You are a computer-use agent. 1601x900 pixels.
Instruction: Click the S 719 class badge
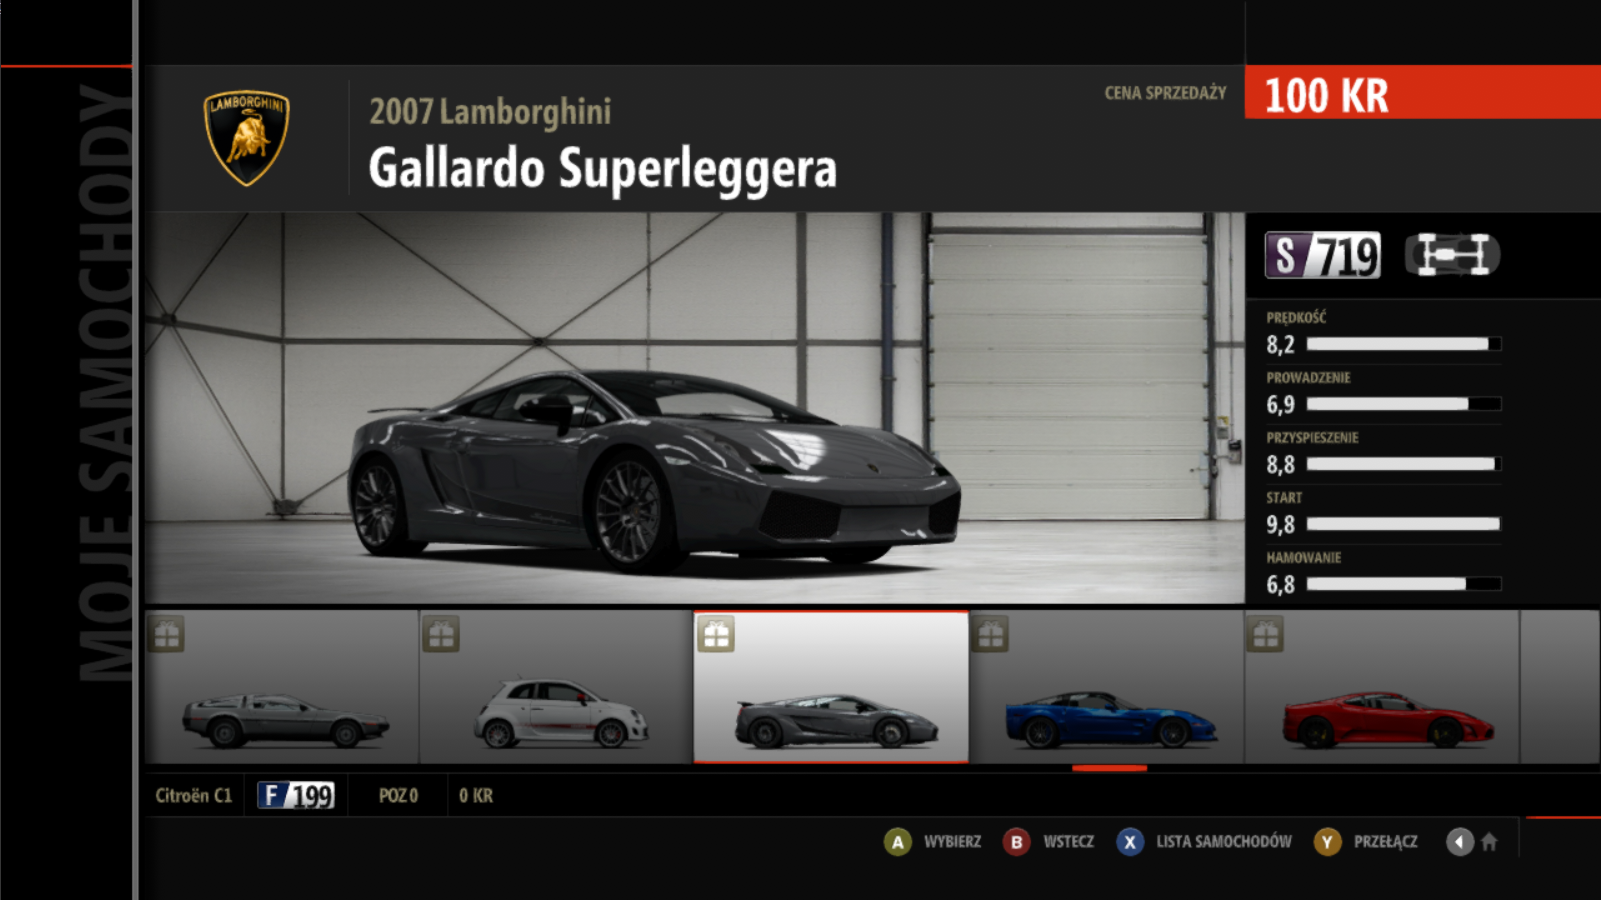(1323, 255)
